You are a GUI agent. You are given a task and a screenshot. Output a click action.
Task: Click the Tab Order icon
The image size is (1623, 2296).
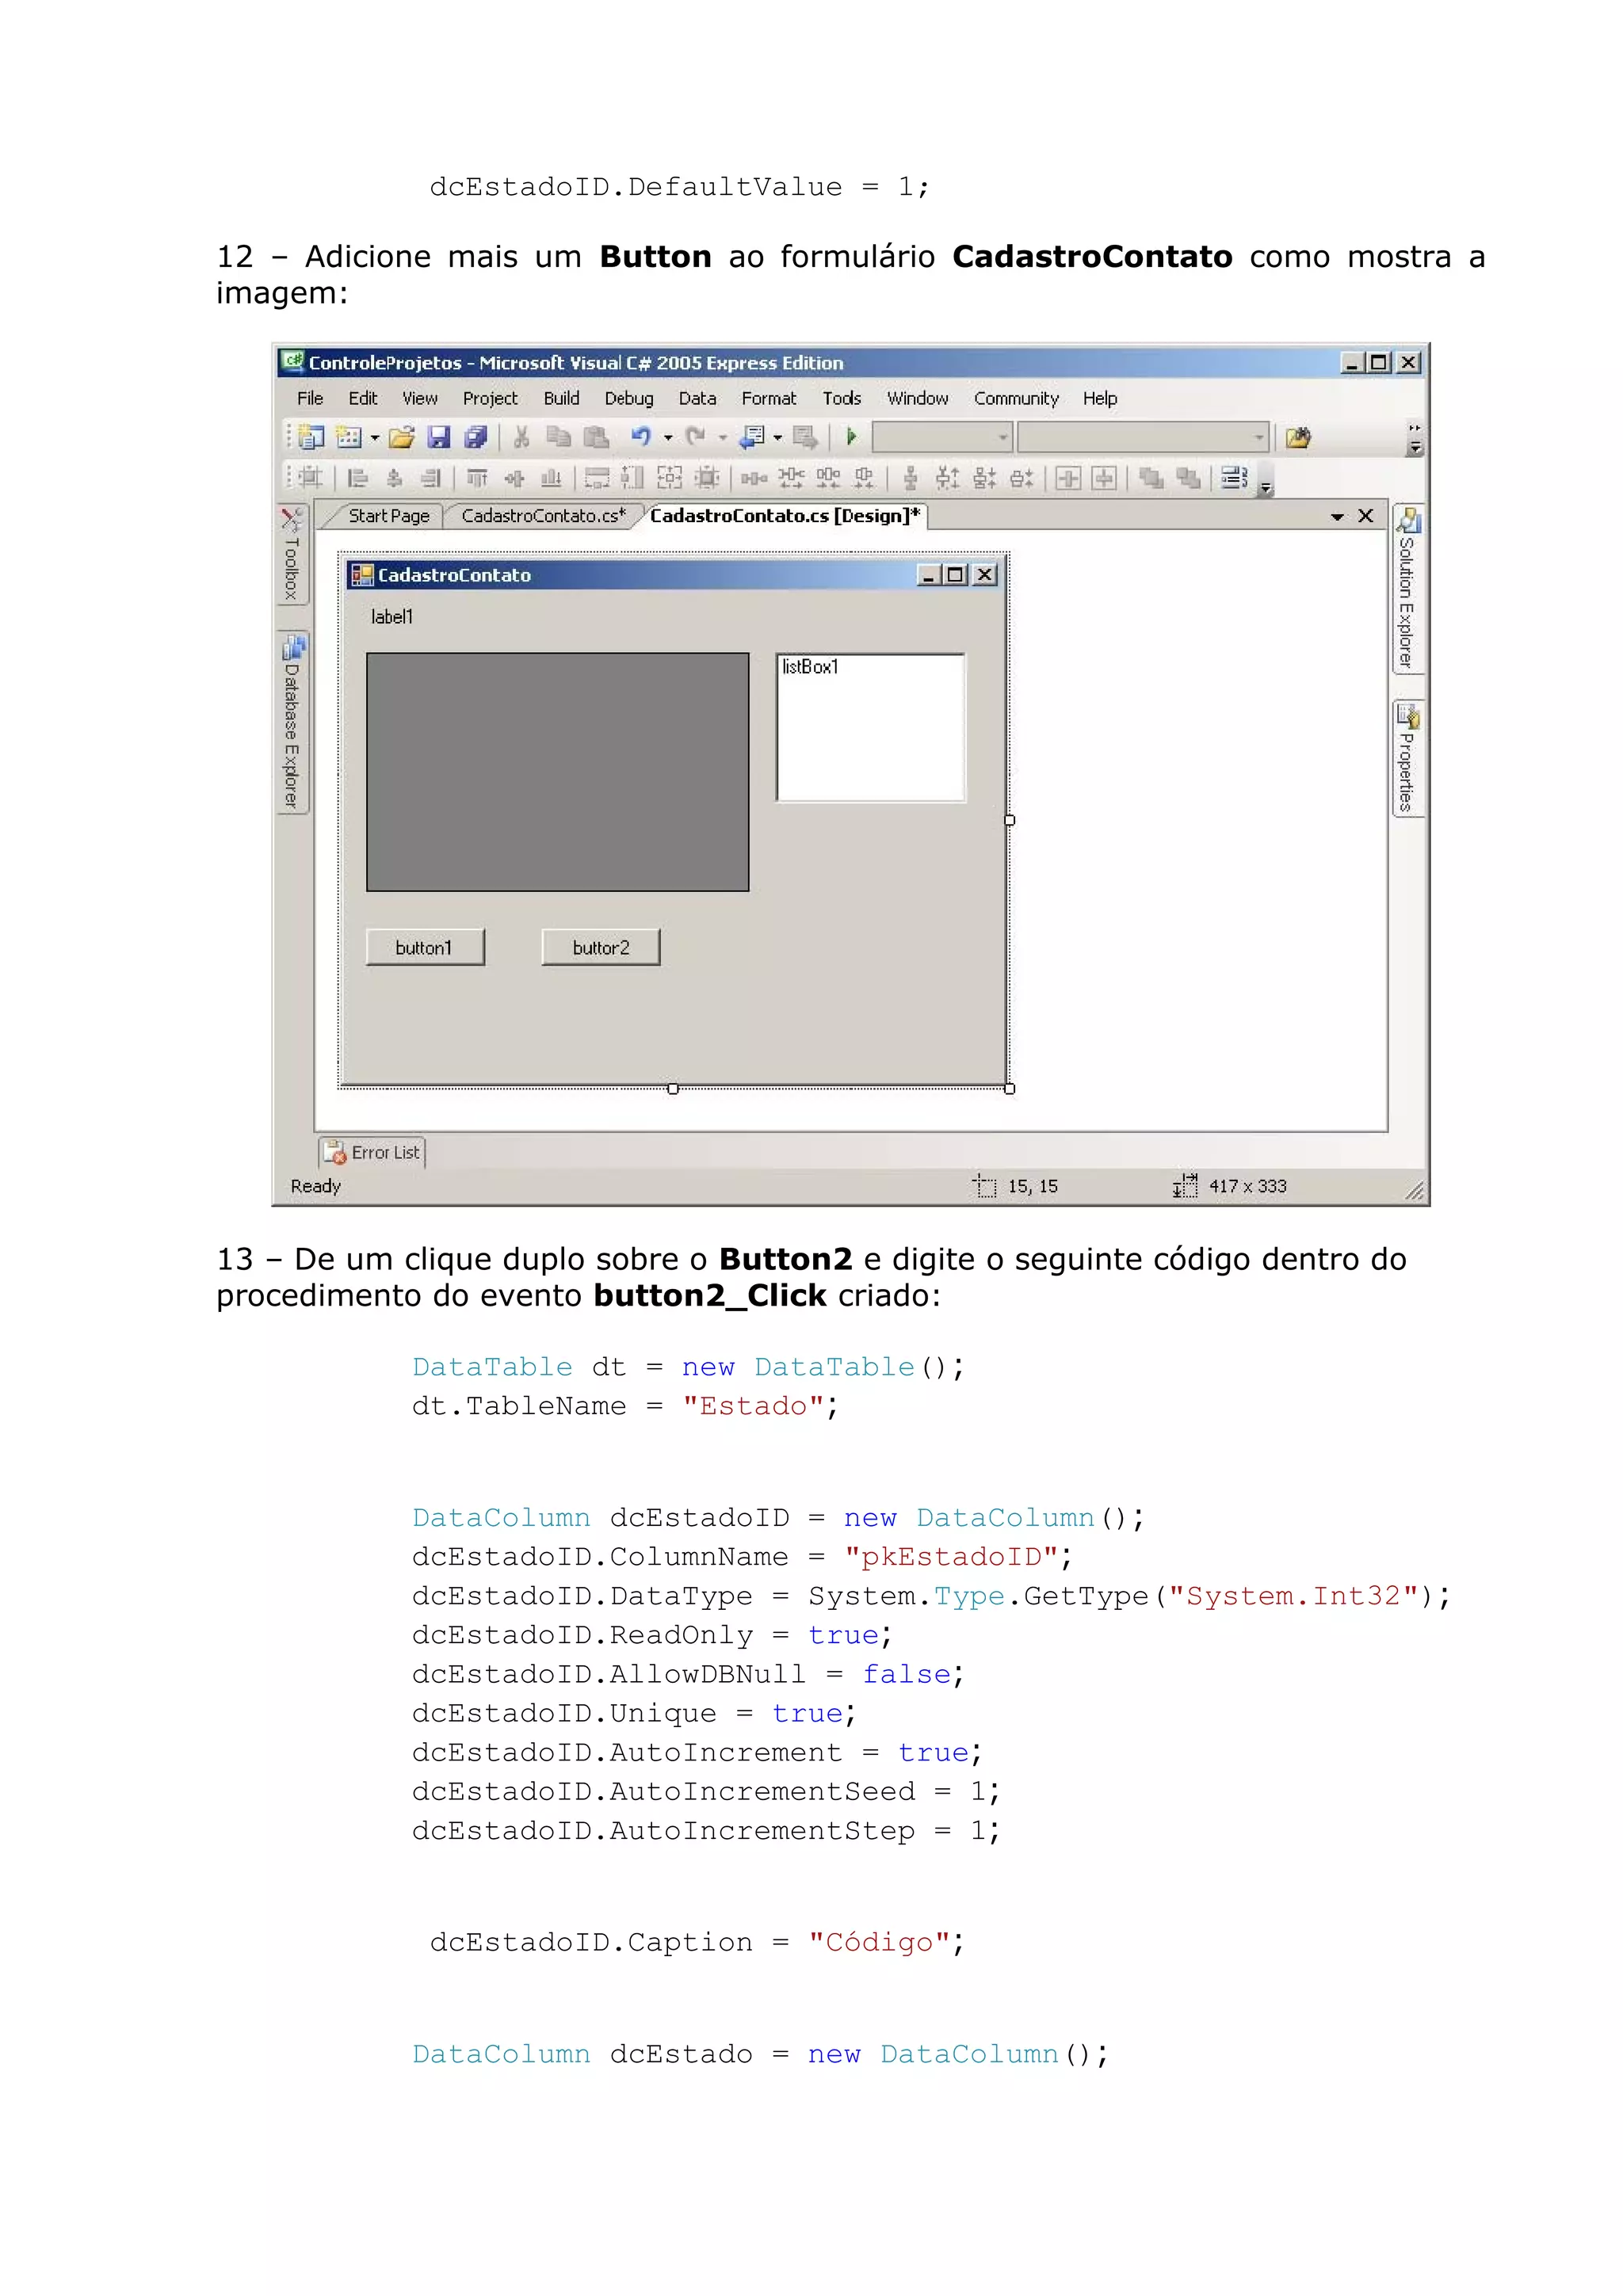[x=1235, y=478]
